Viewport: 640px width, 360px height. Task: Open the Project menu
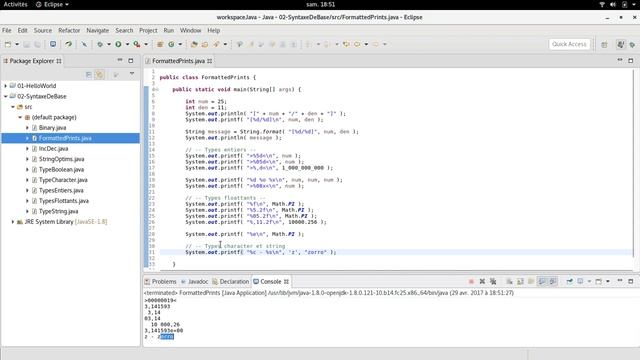coord(148,30)
